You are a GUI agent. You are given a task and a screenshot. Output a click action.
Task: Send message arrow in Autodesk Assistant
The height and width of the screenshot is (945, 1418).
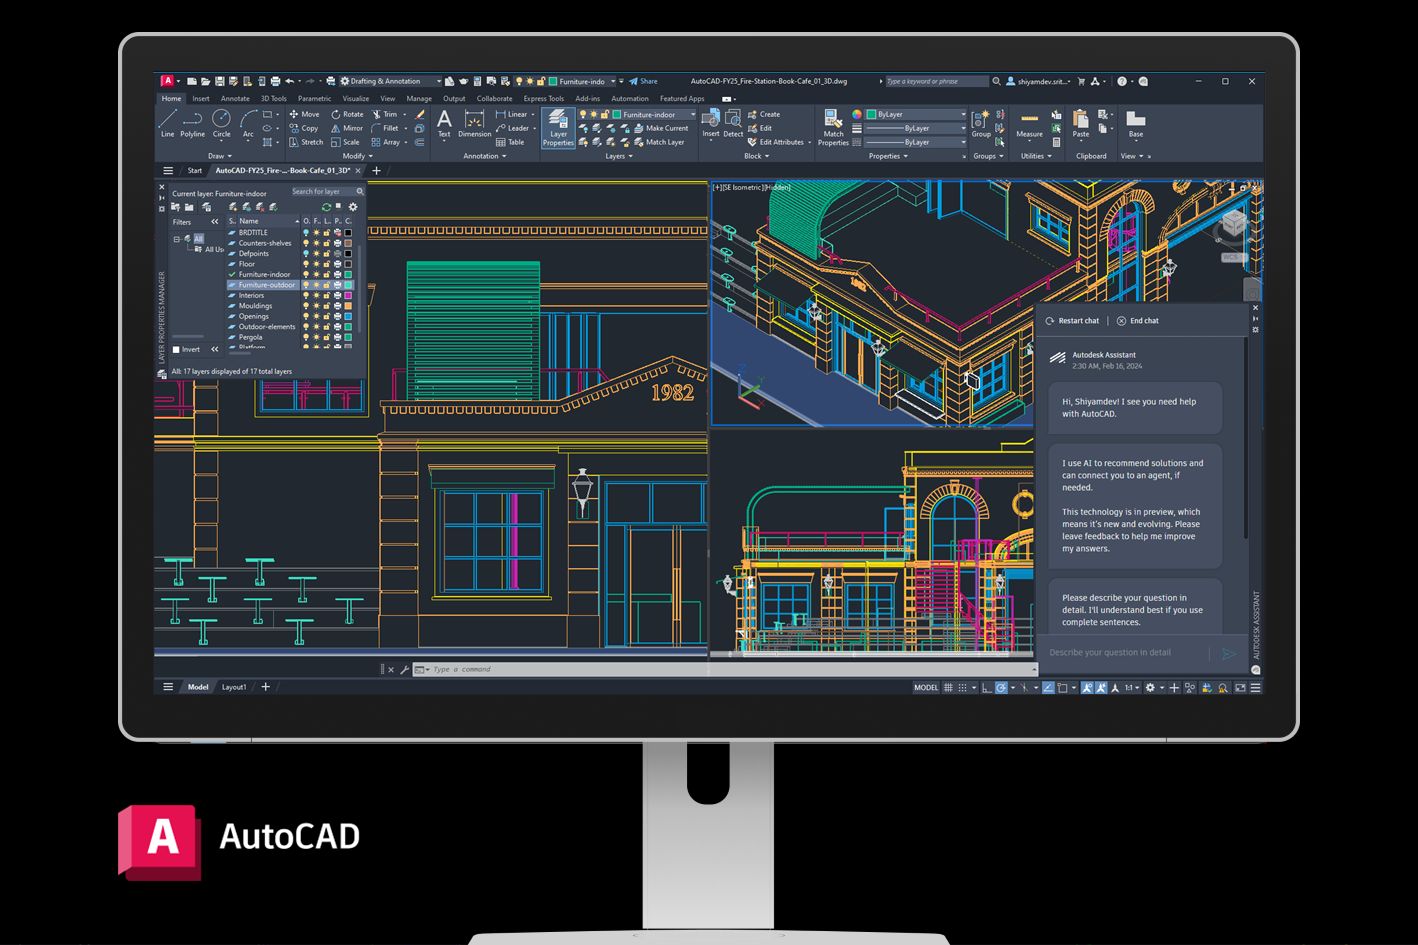[x=1229, y=653]
